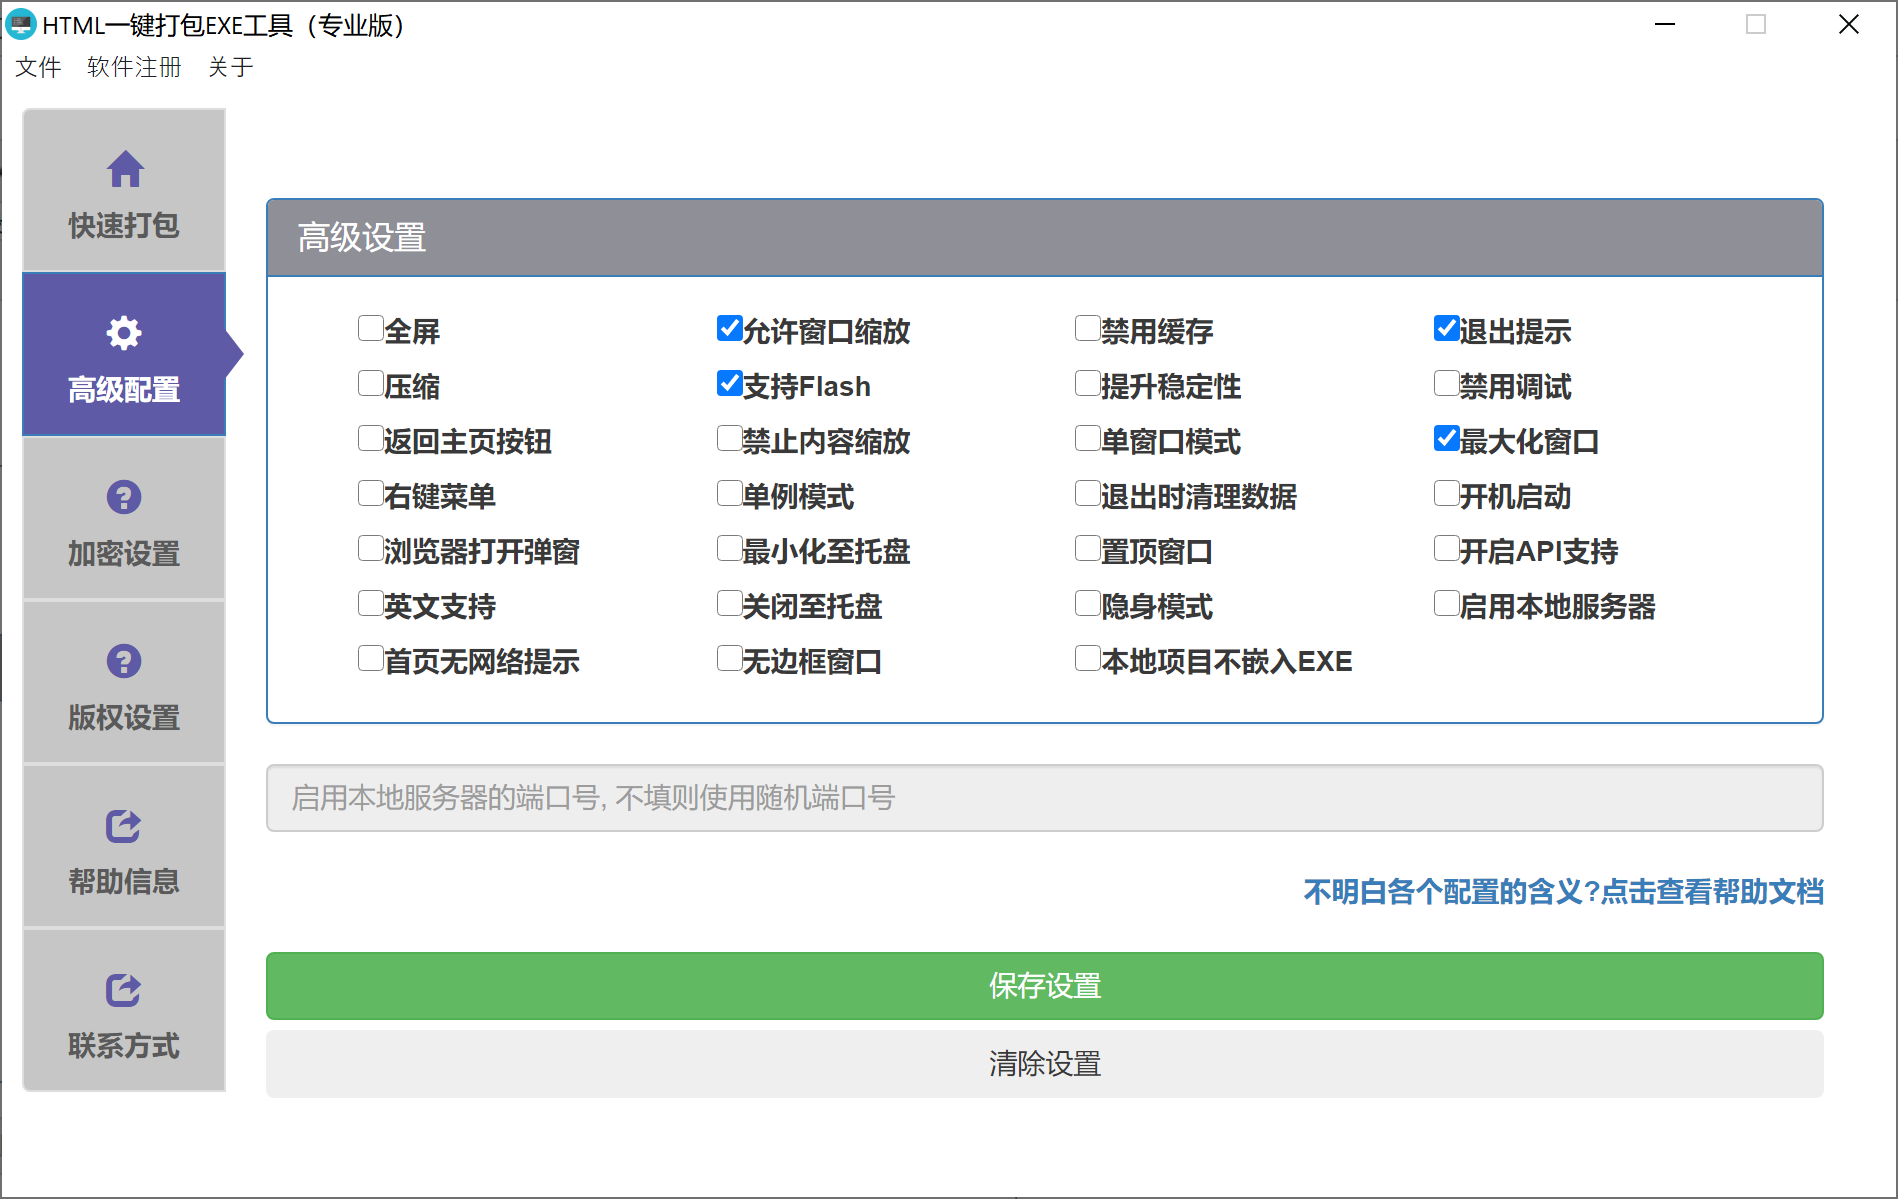
Task: Enable 禁用调试 checkbox
Action: point(1447,383)
